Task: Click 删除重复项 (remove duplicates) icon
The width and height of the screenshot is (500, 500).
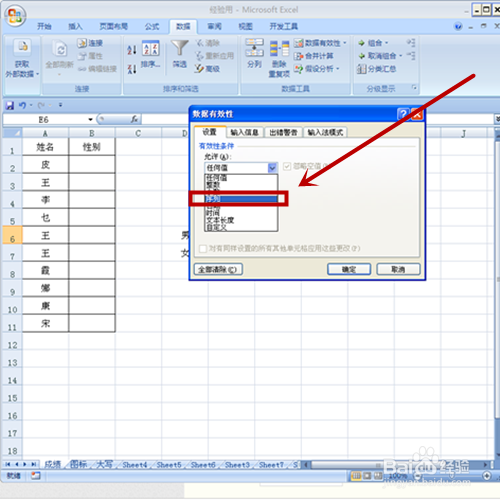Action: [279, 49]
